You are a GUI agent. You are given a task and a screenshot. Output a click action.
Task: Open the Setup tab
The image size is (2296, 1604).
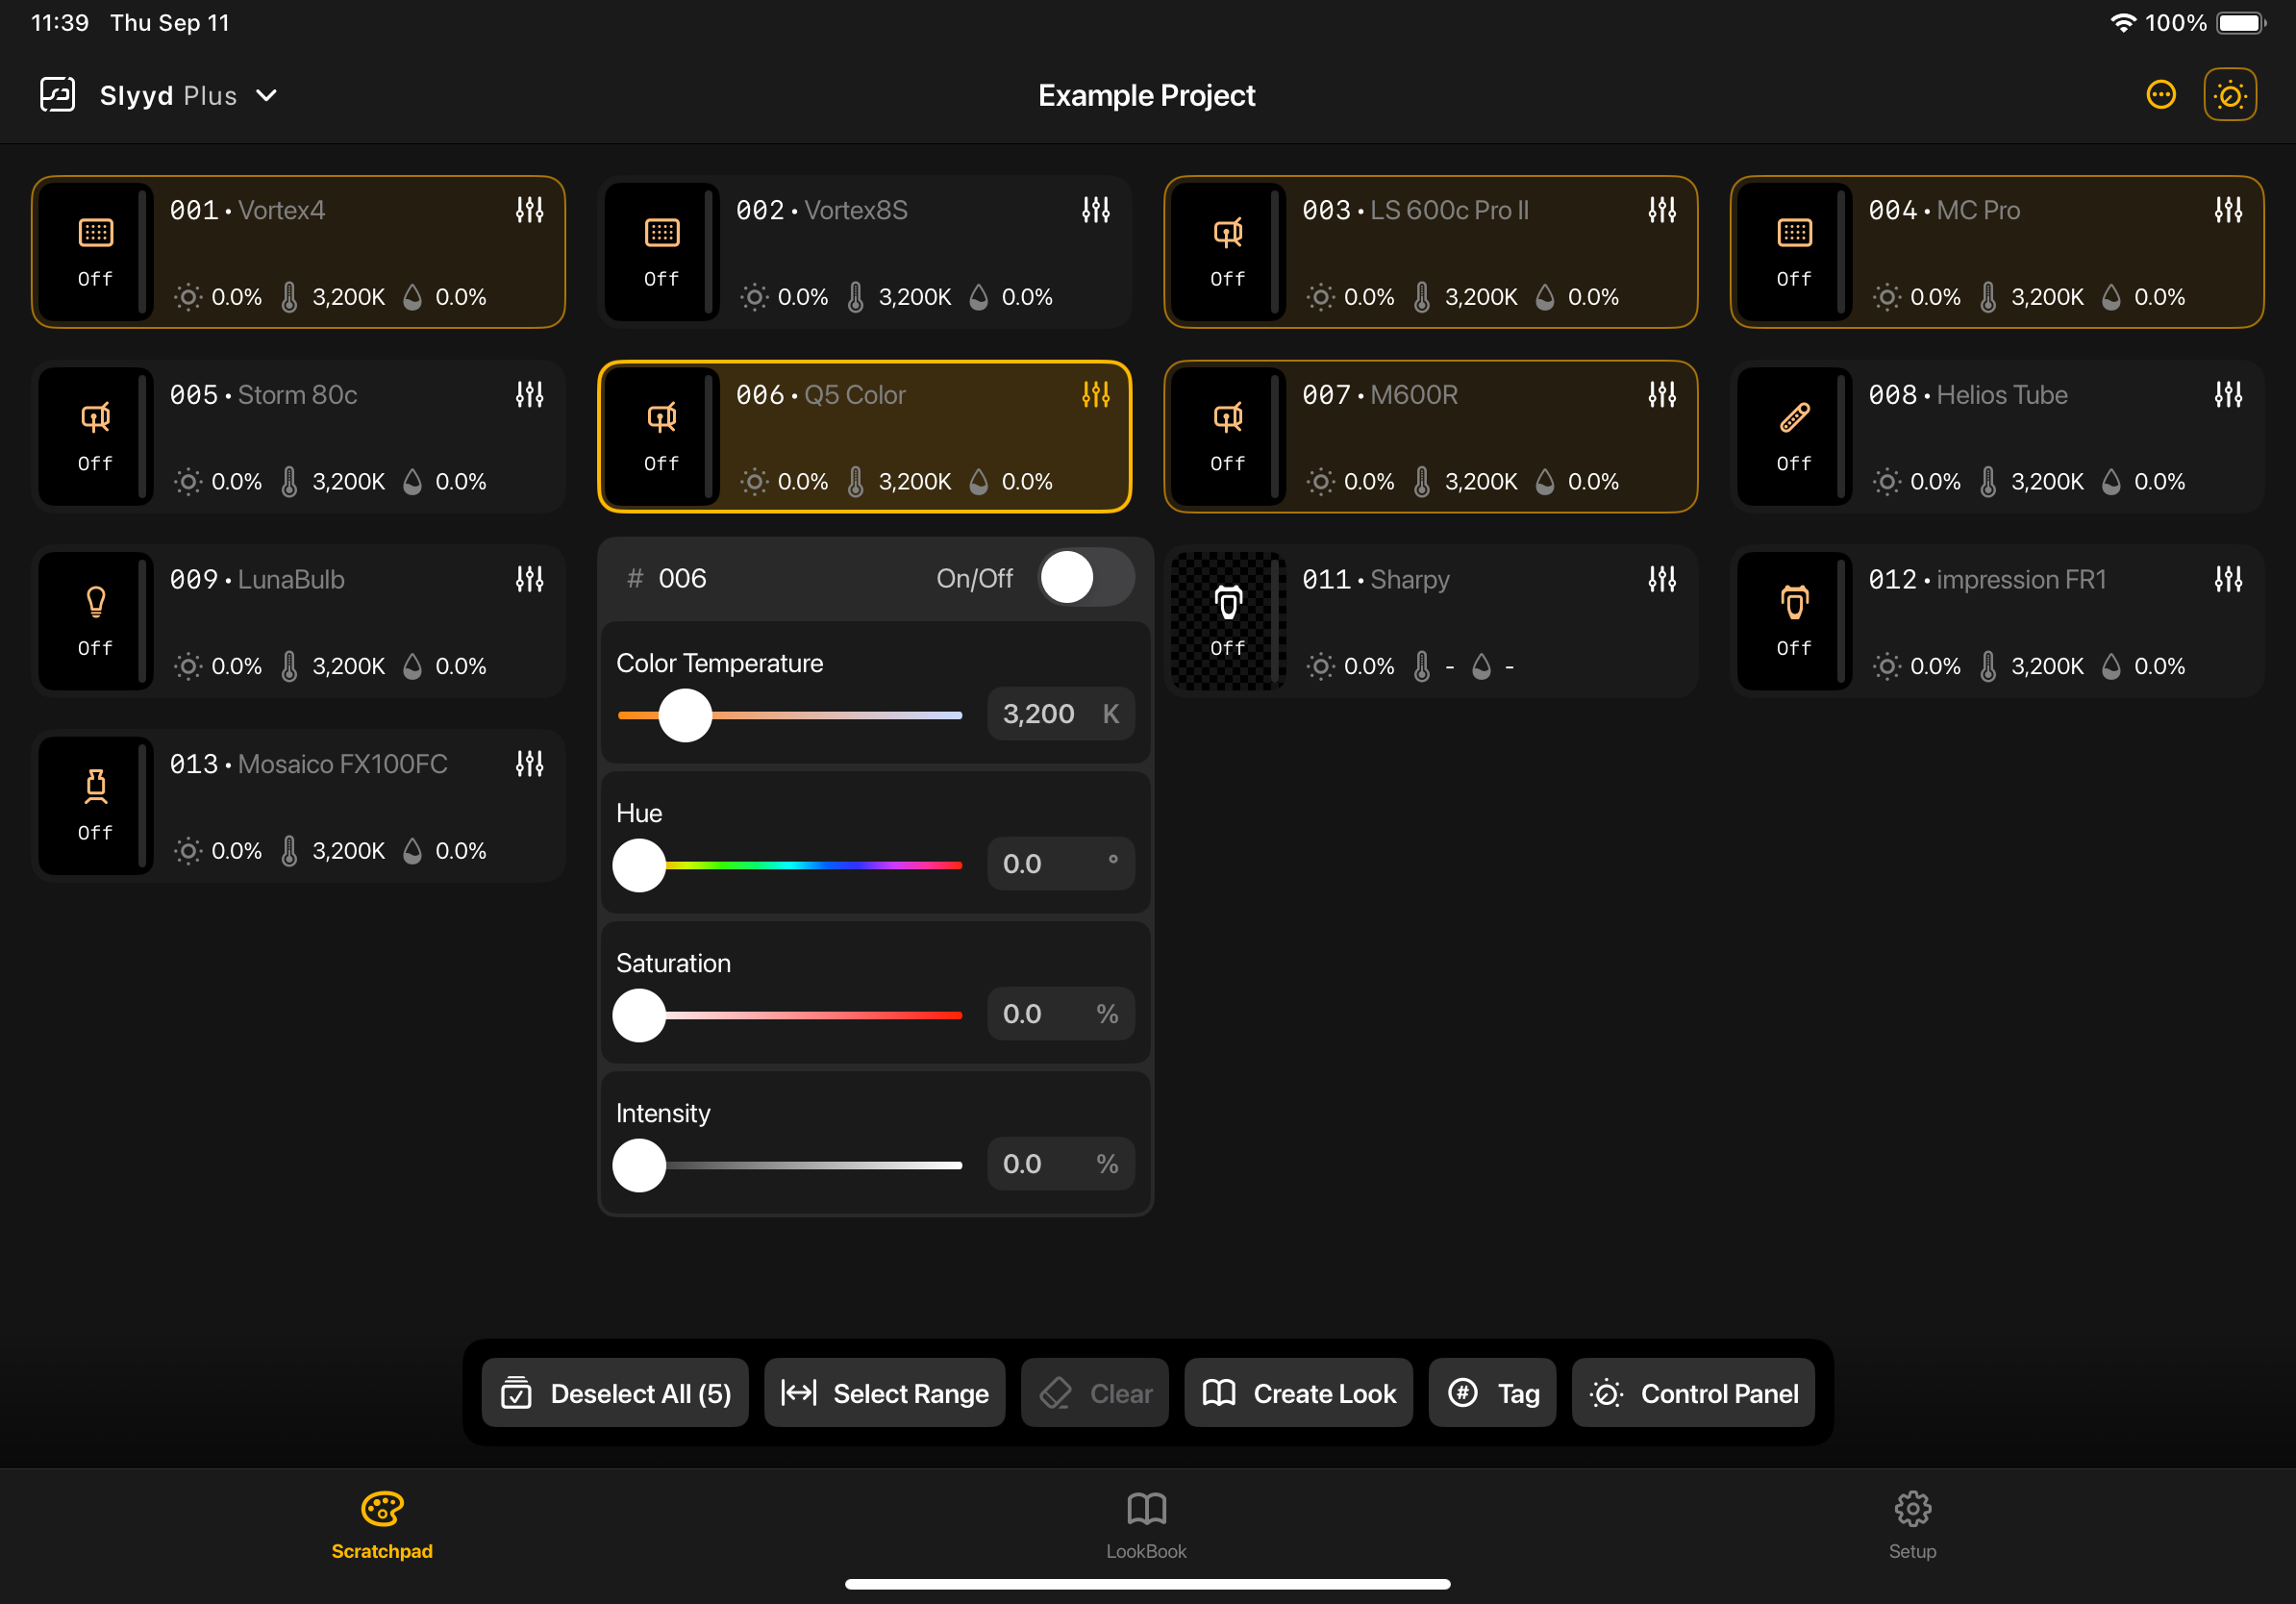1911,1524
